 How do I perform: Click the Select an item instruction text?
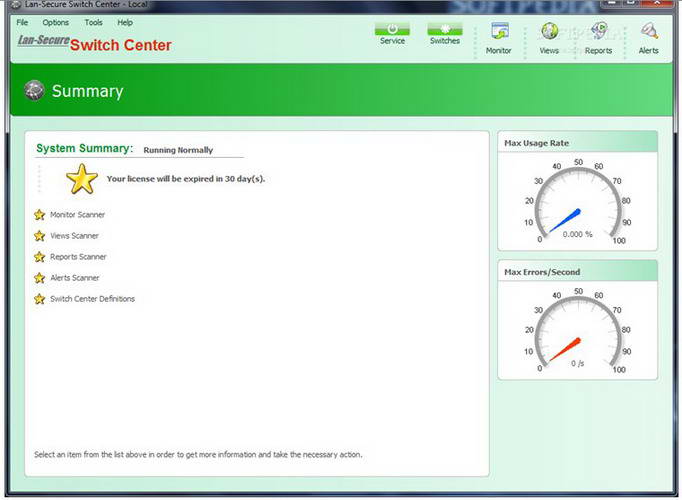tap(198, 455)
